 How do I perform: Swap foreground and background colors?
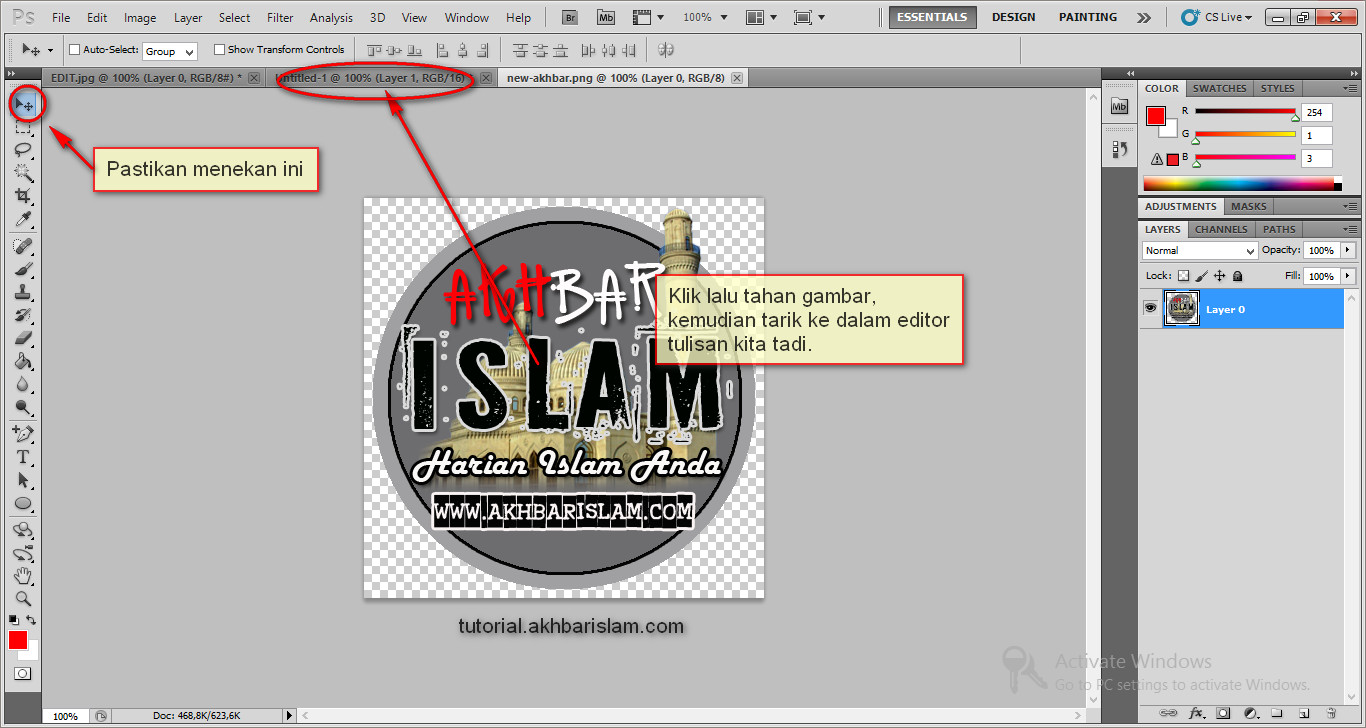pos(31,621)
